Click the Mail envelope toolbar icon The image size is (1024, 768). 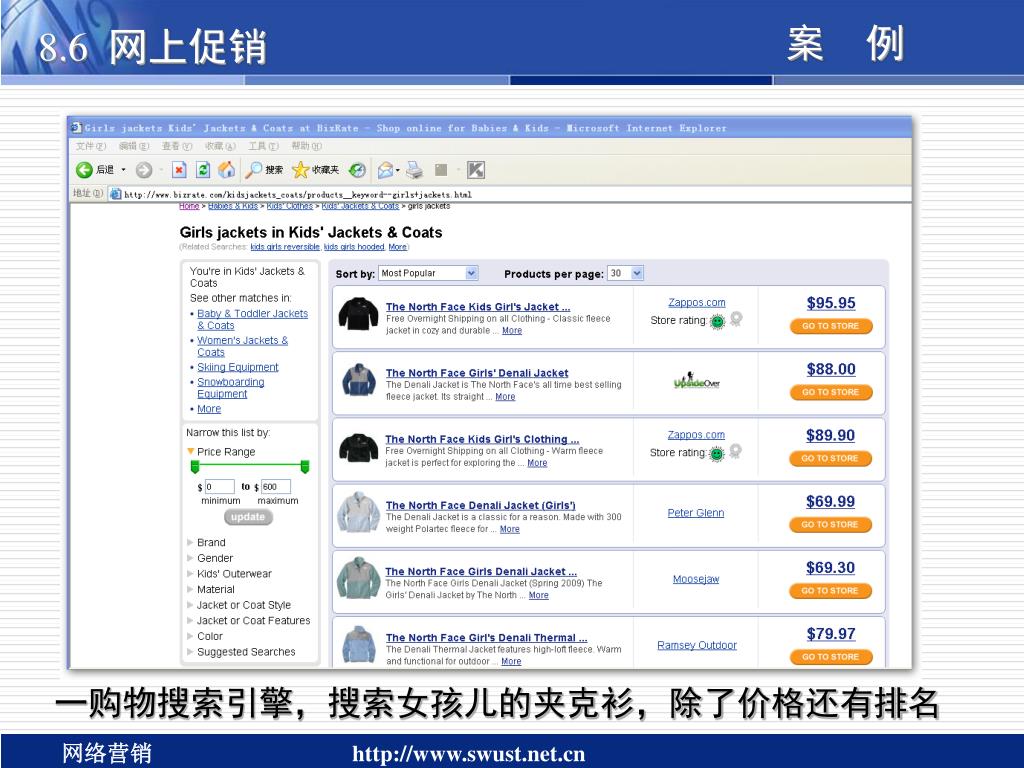pyautogui.click(x=385, y=170)
